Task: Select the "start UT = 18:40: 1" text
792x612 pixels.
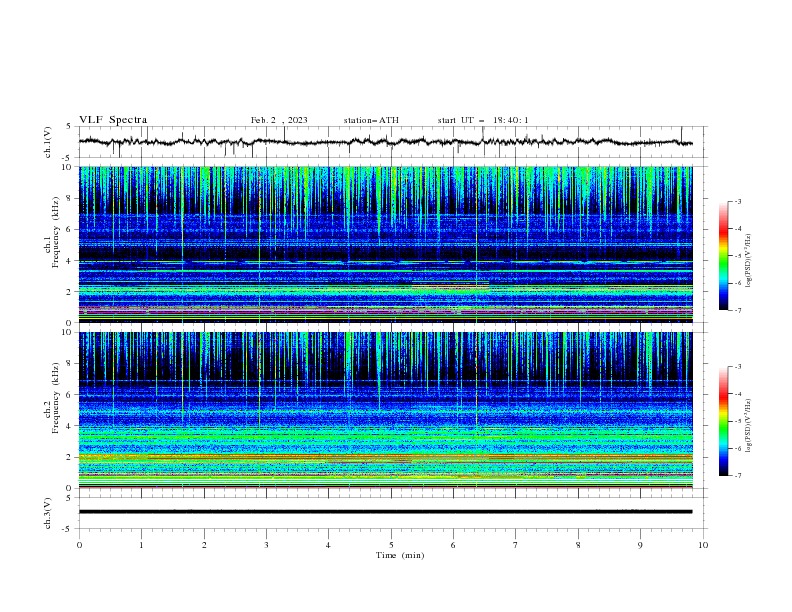Action: coord(483,120)
